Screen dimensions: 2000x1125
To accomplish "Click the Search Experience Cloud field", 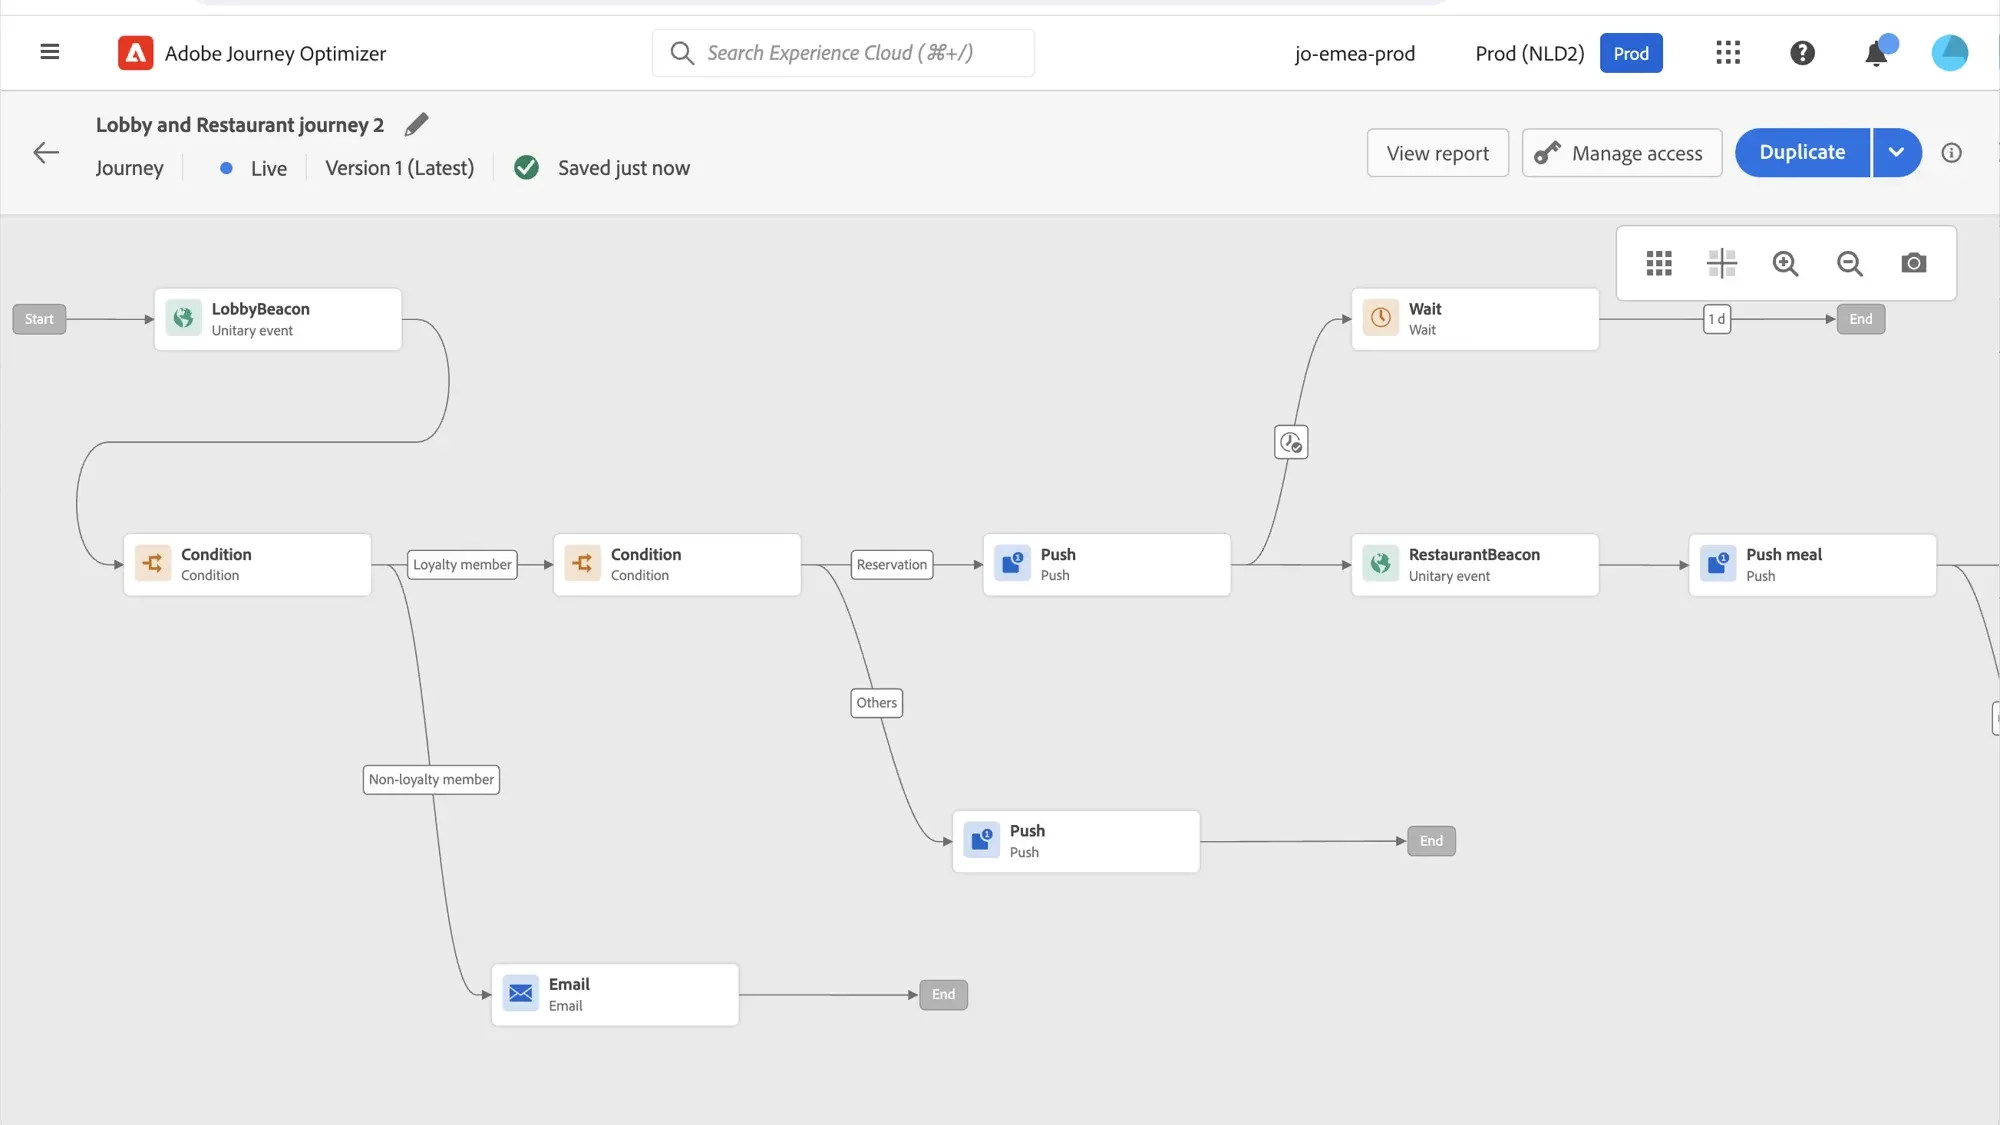I will (843, 53).
